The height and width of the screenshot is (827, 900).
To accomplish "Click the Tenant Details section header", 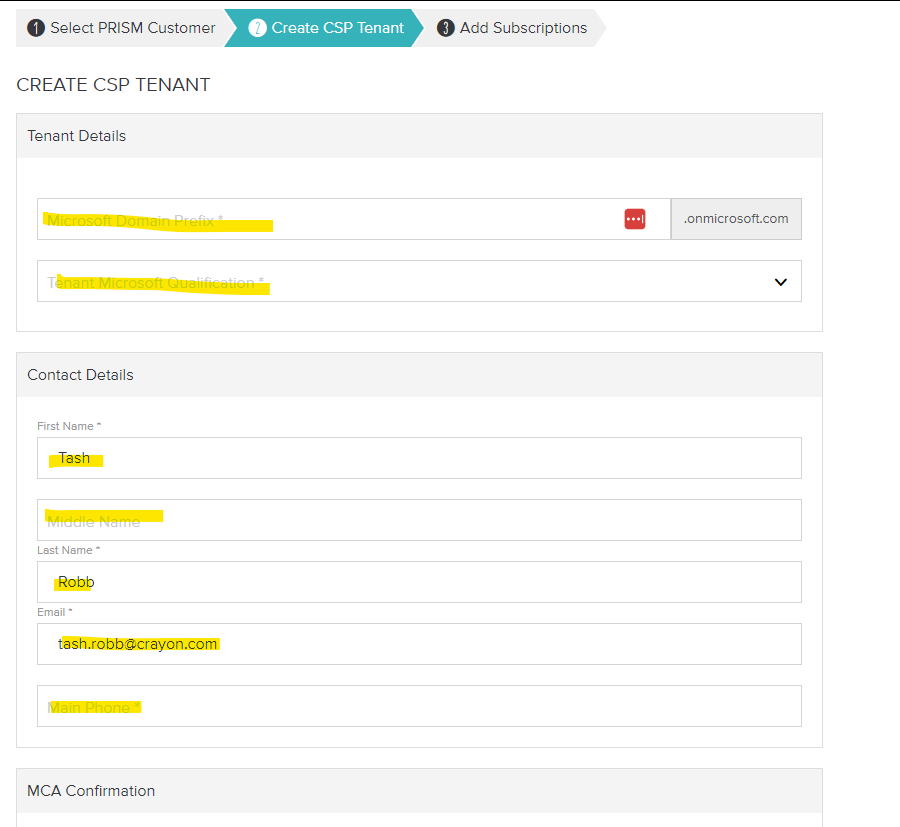I will click(76, 136).
